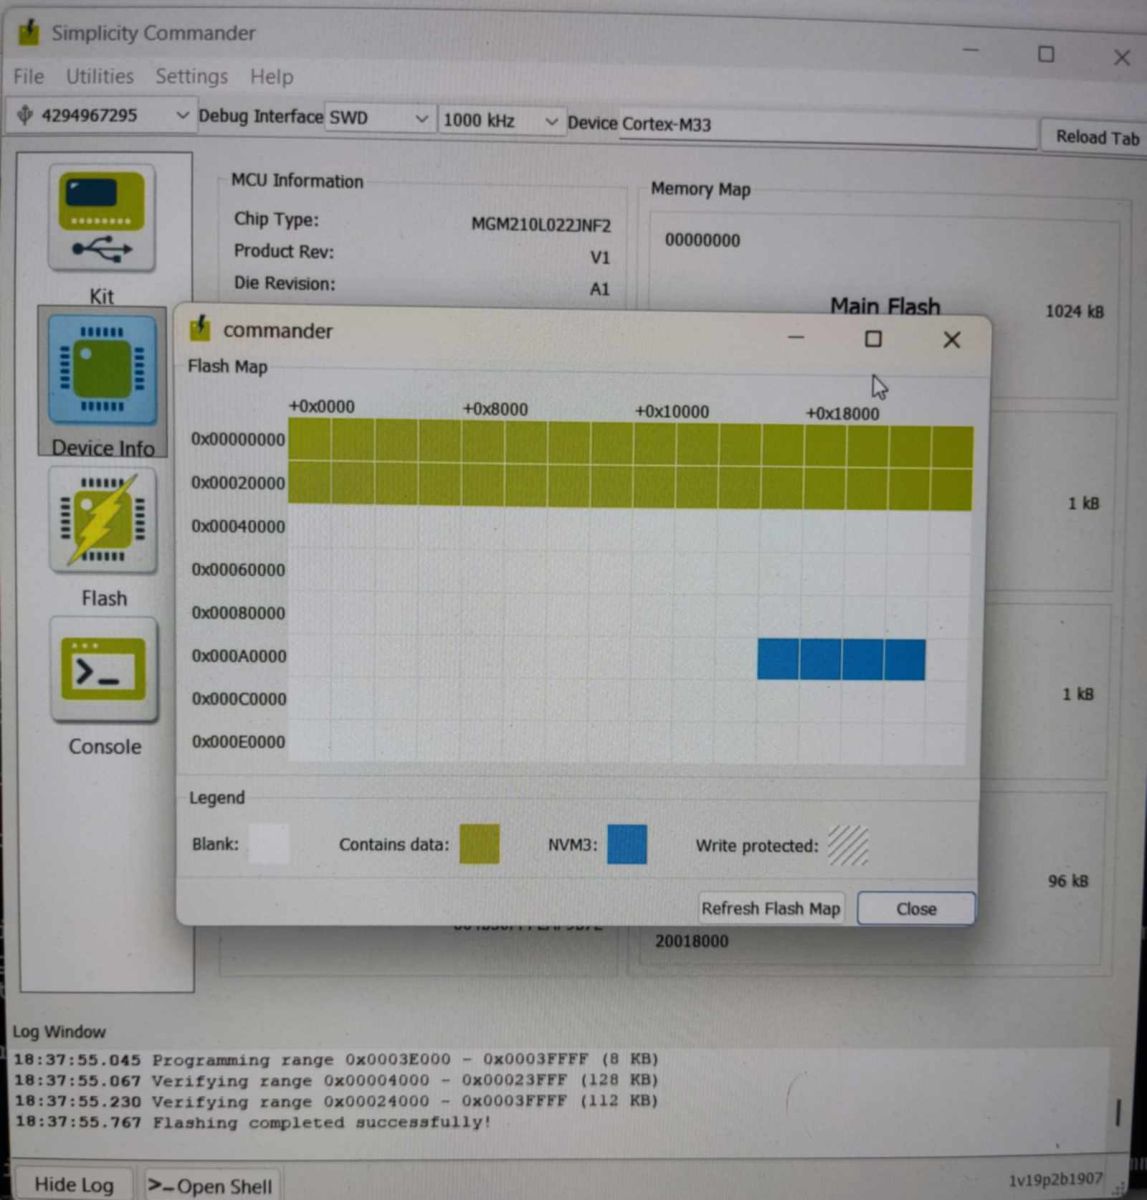Click first blue NVM3 block in row 0x000A0000
This screenshot has height=1200, width=1147.
point(777,659)
